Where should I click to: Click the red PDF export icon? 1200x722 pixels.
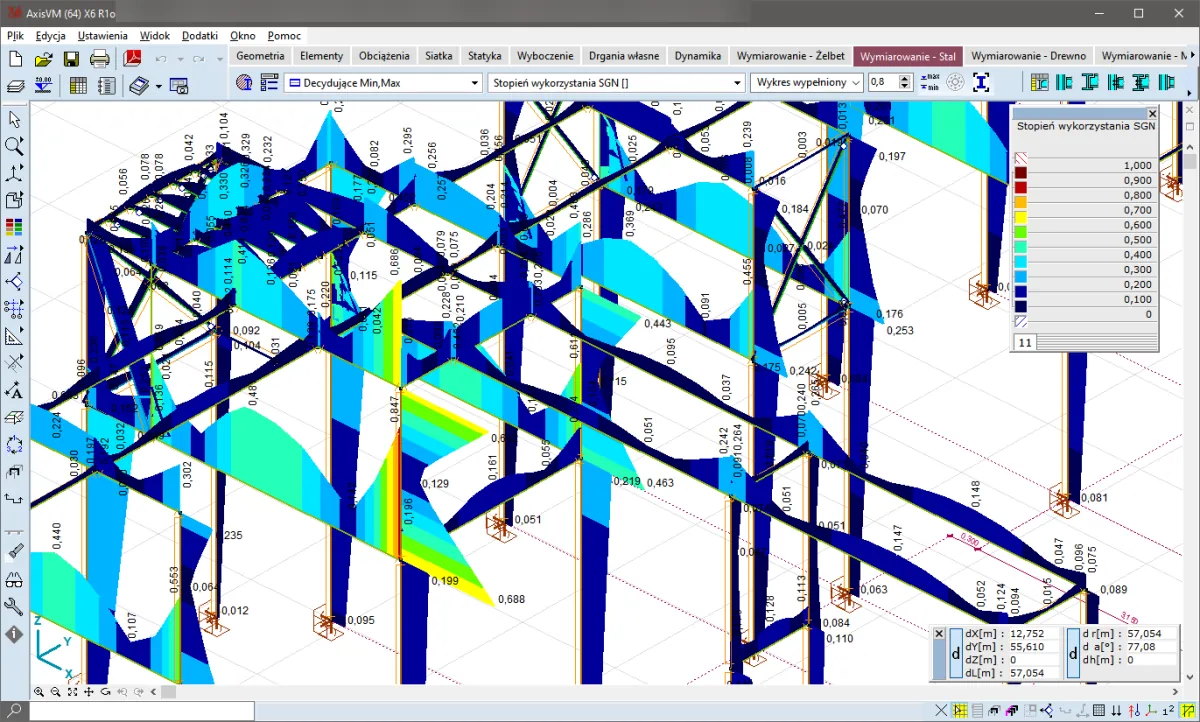tap(132, 59)
